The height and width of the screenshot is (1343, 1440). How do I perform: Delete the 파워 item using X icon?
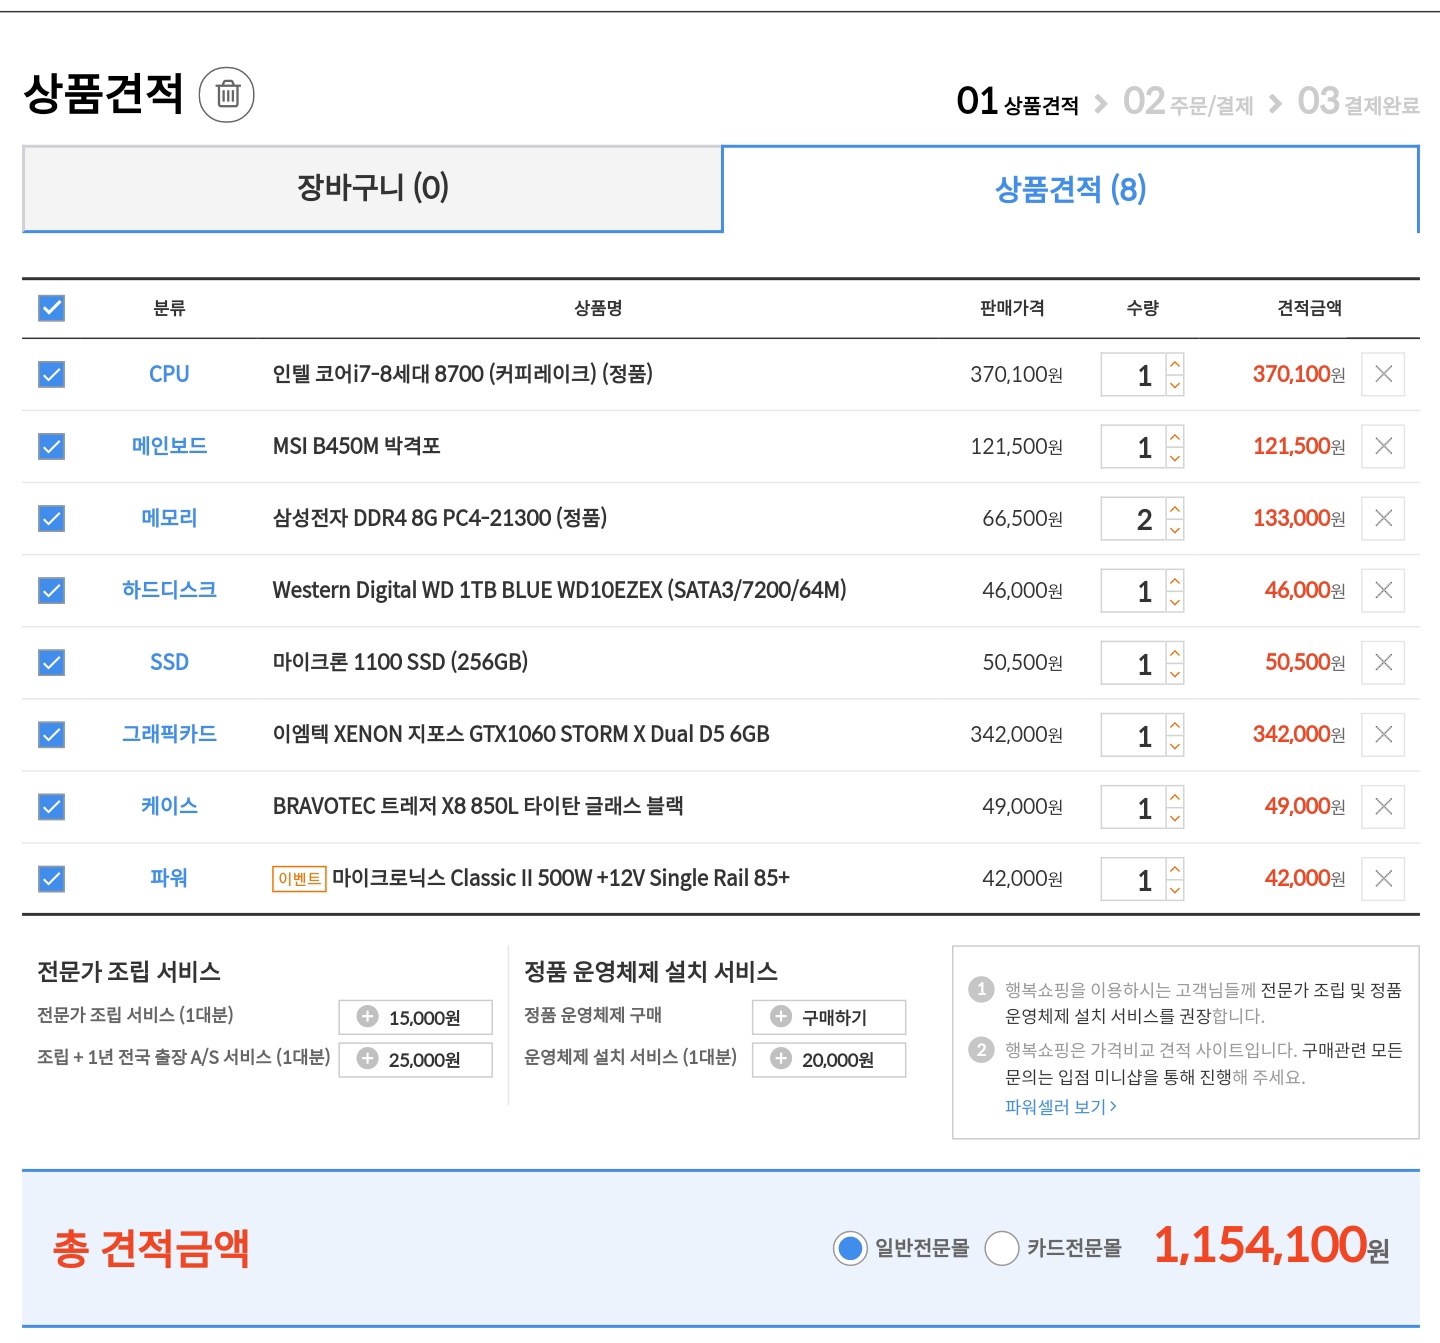pyautogui.click(x=1383, y=878)
